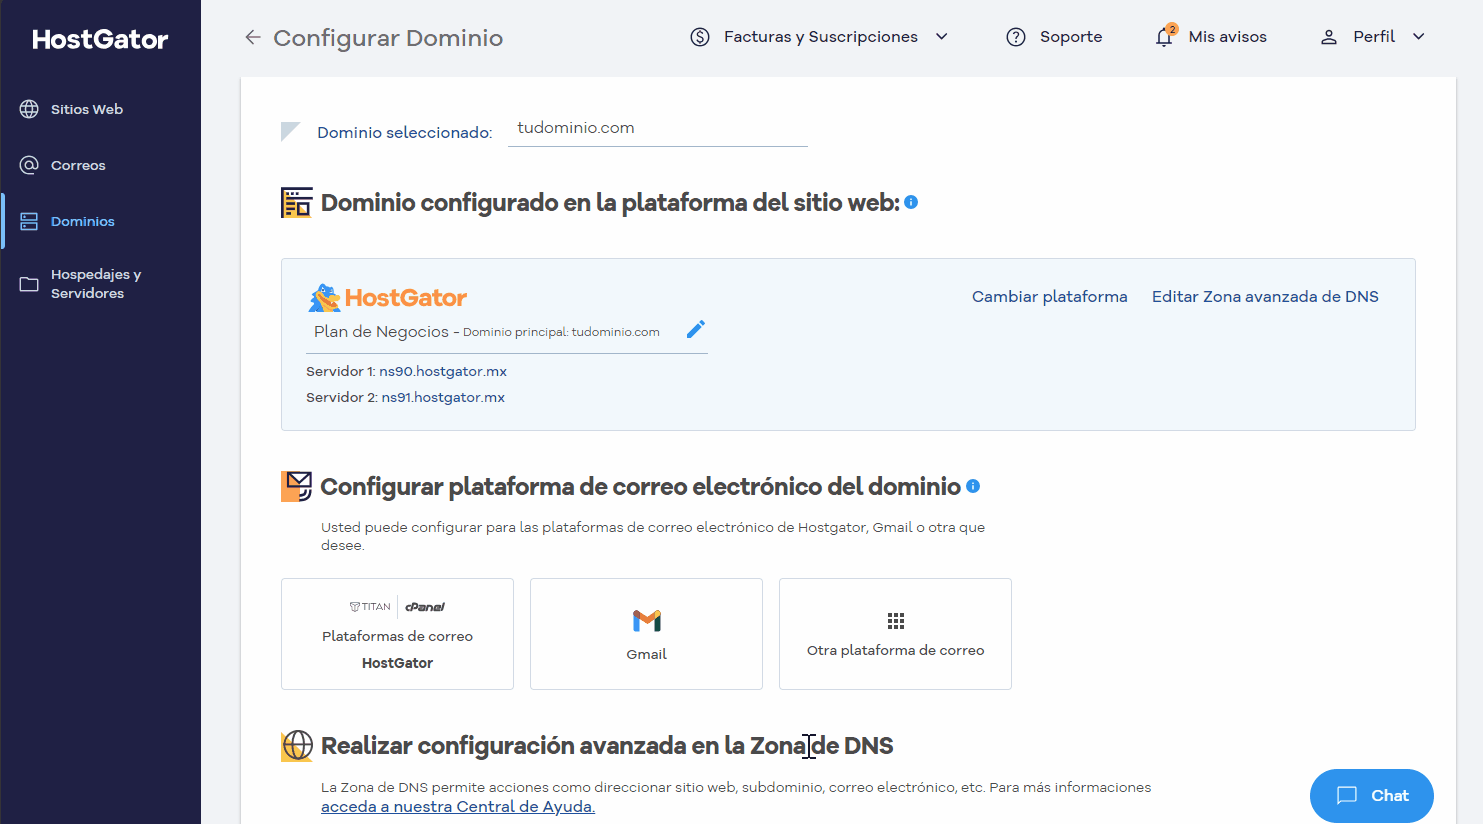This screenshot has width=1483, height=824.
Task: Click the pencil icon to edit plan
Action: (x=696, y=329)
